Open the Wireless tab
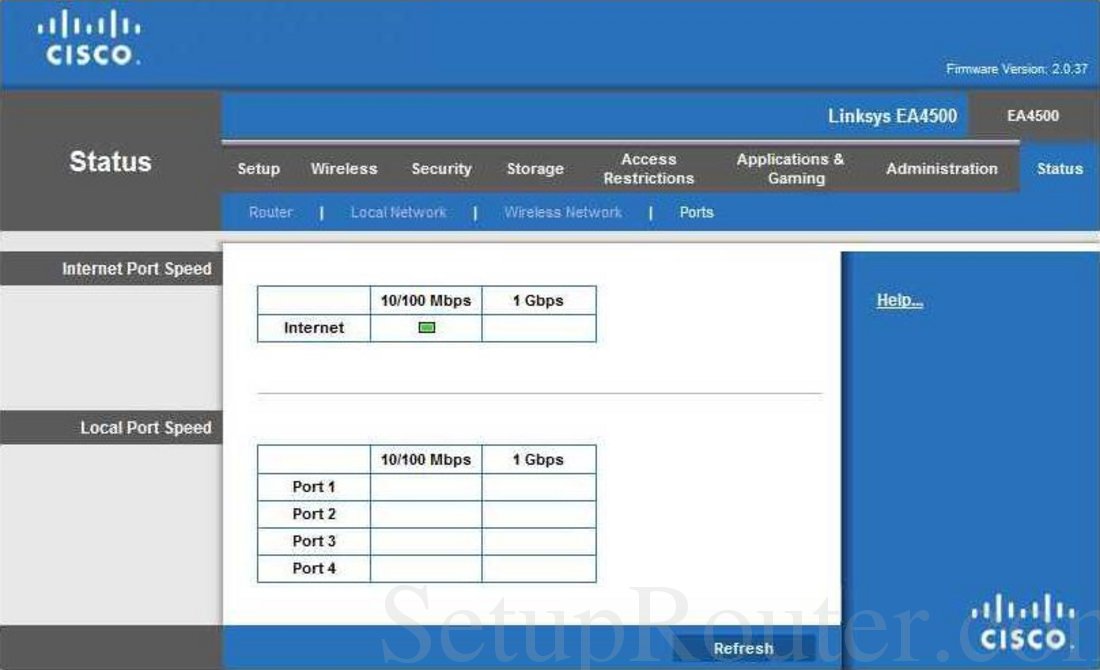The image size is (1100, 670). click(344, 168)
